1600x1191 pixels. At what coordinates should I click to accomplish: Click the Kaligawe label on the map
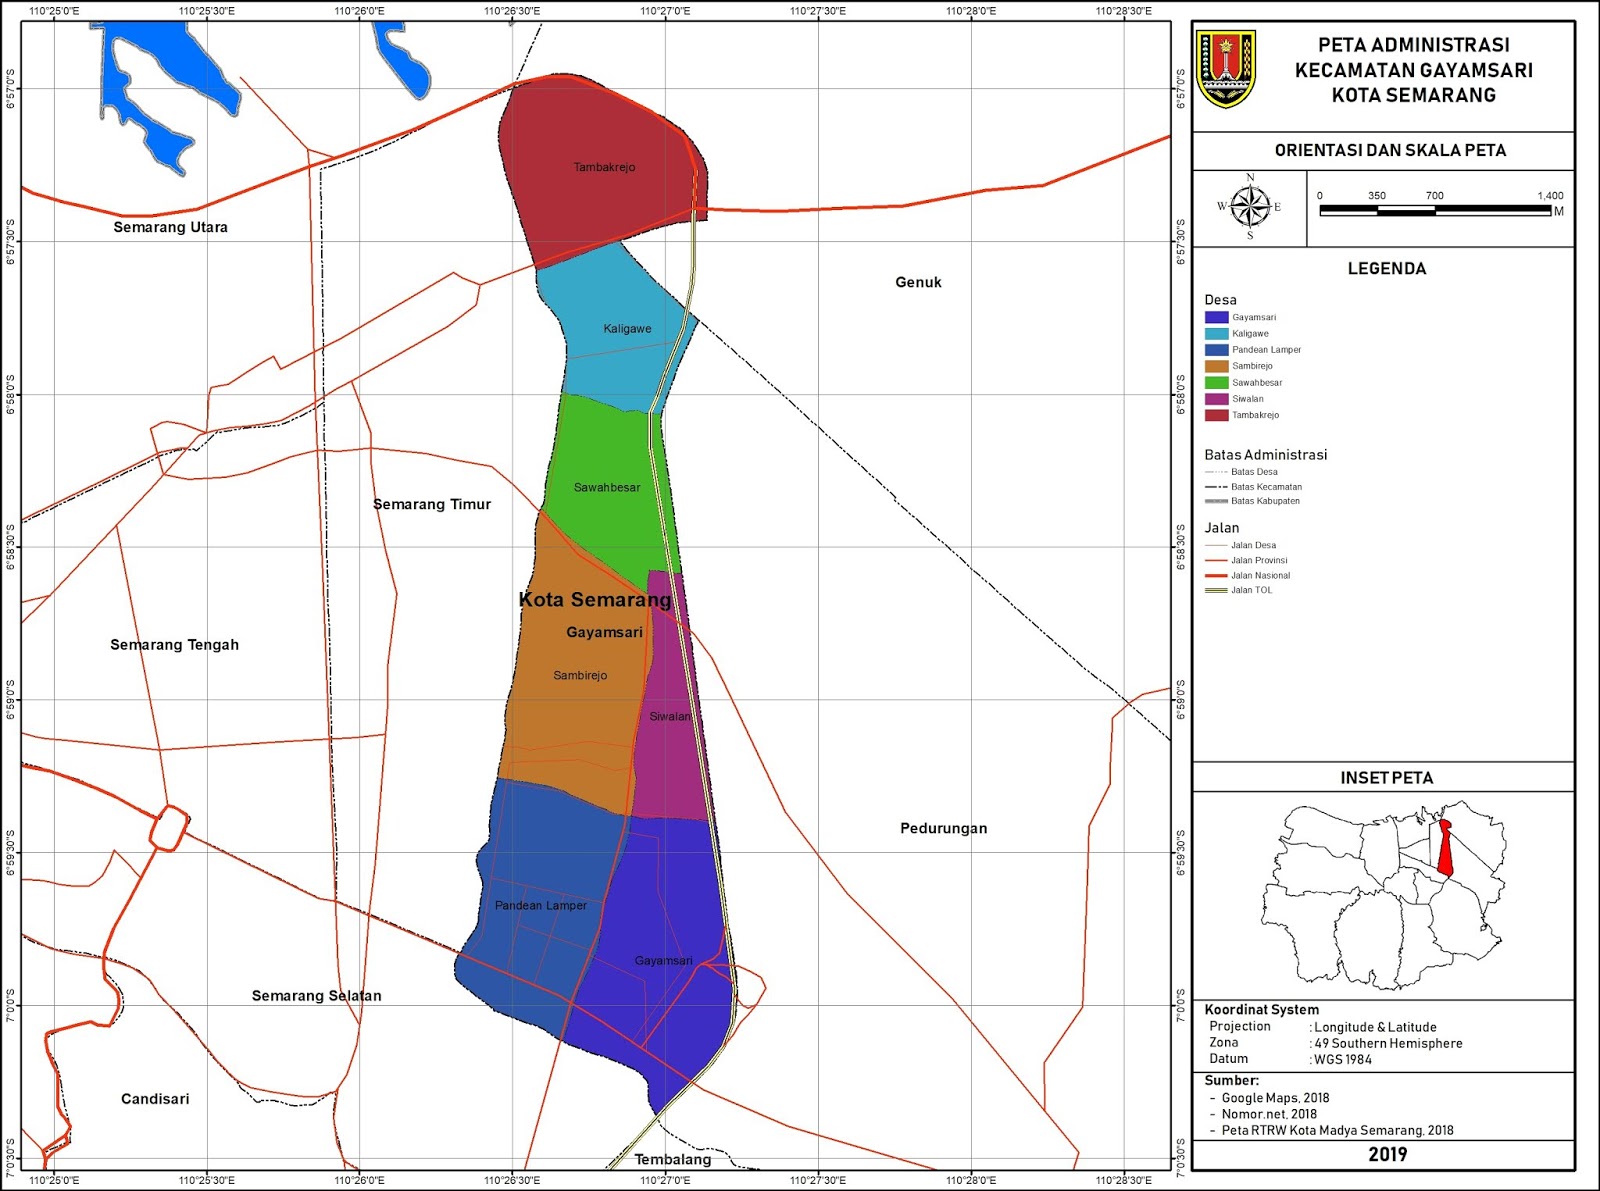coord(627,328)
